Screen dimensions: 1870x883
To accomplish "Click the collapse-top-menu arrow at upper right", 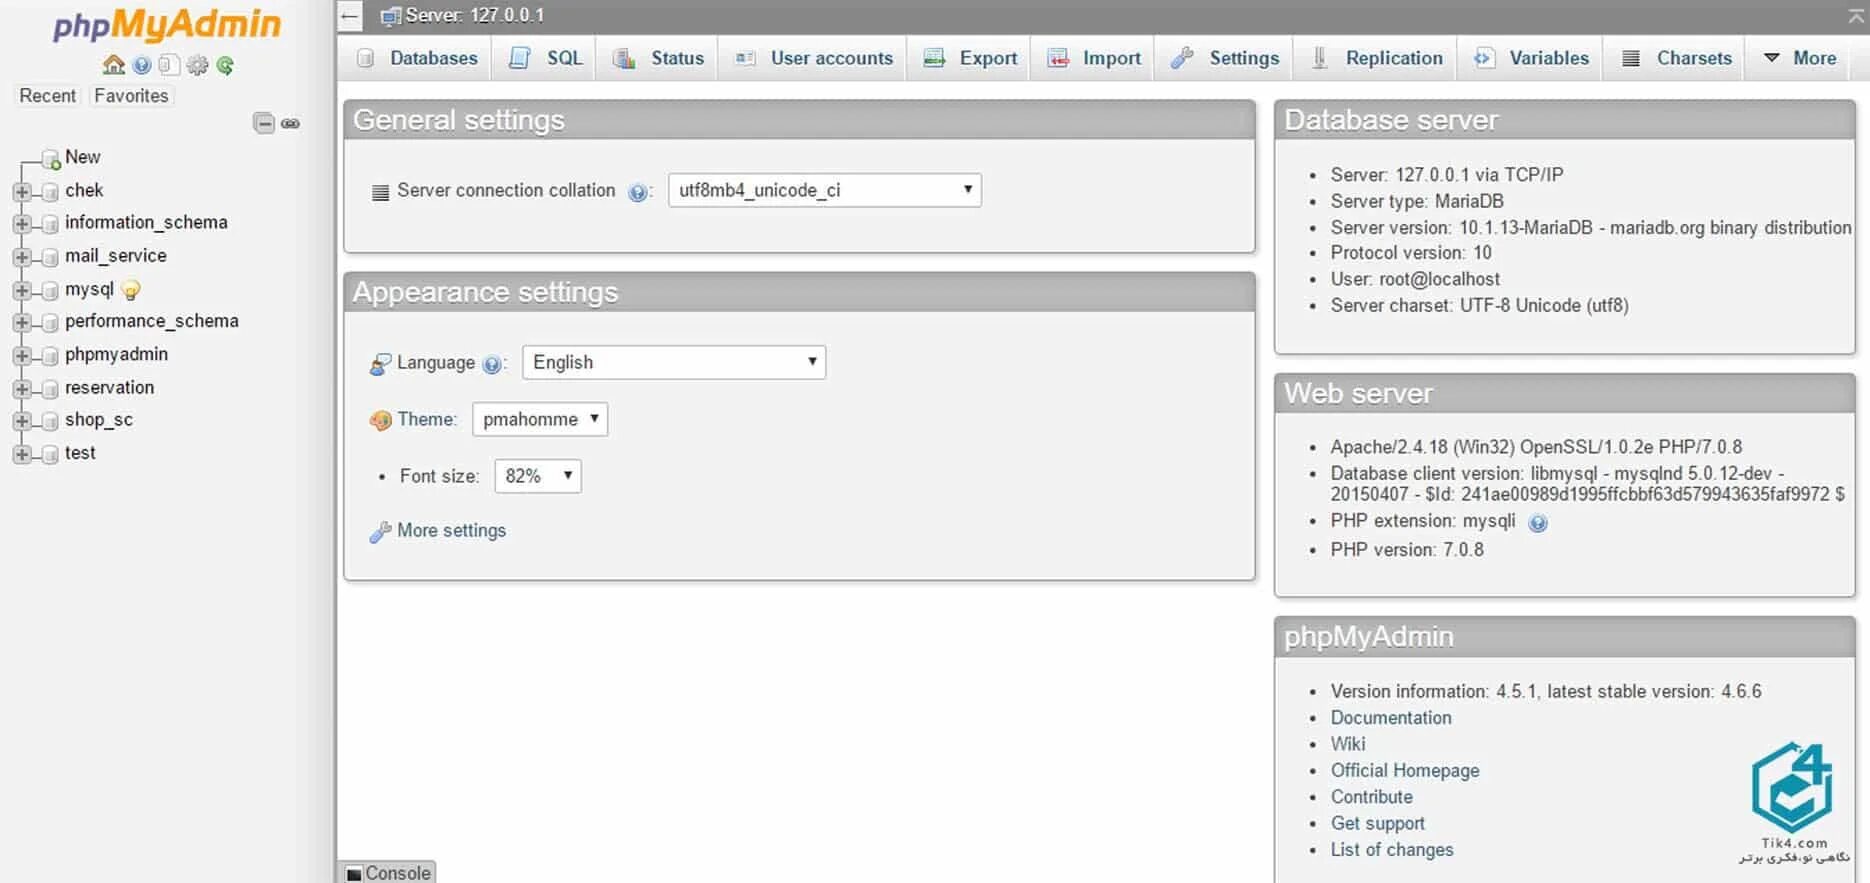I will [1856, 15].
